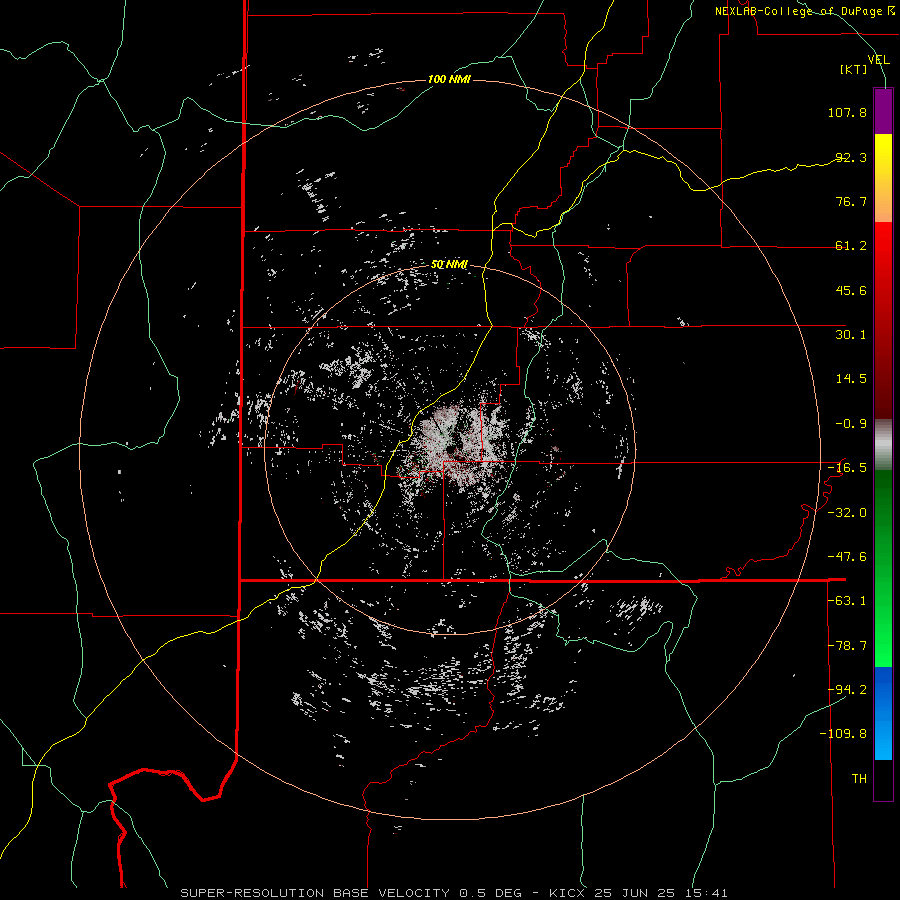
Task: Click the -94.2 legend value
Action: 847,690
